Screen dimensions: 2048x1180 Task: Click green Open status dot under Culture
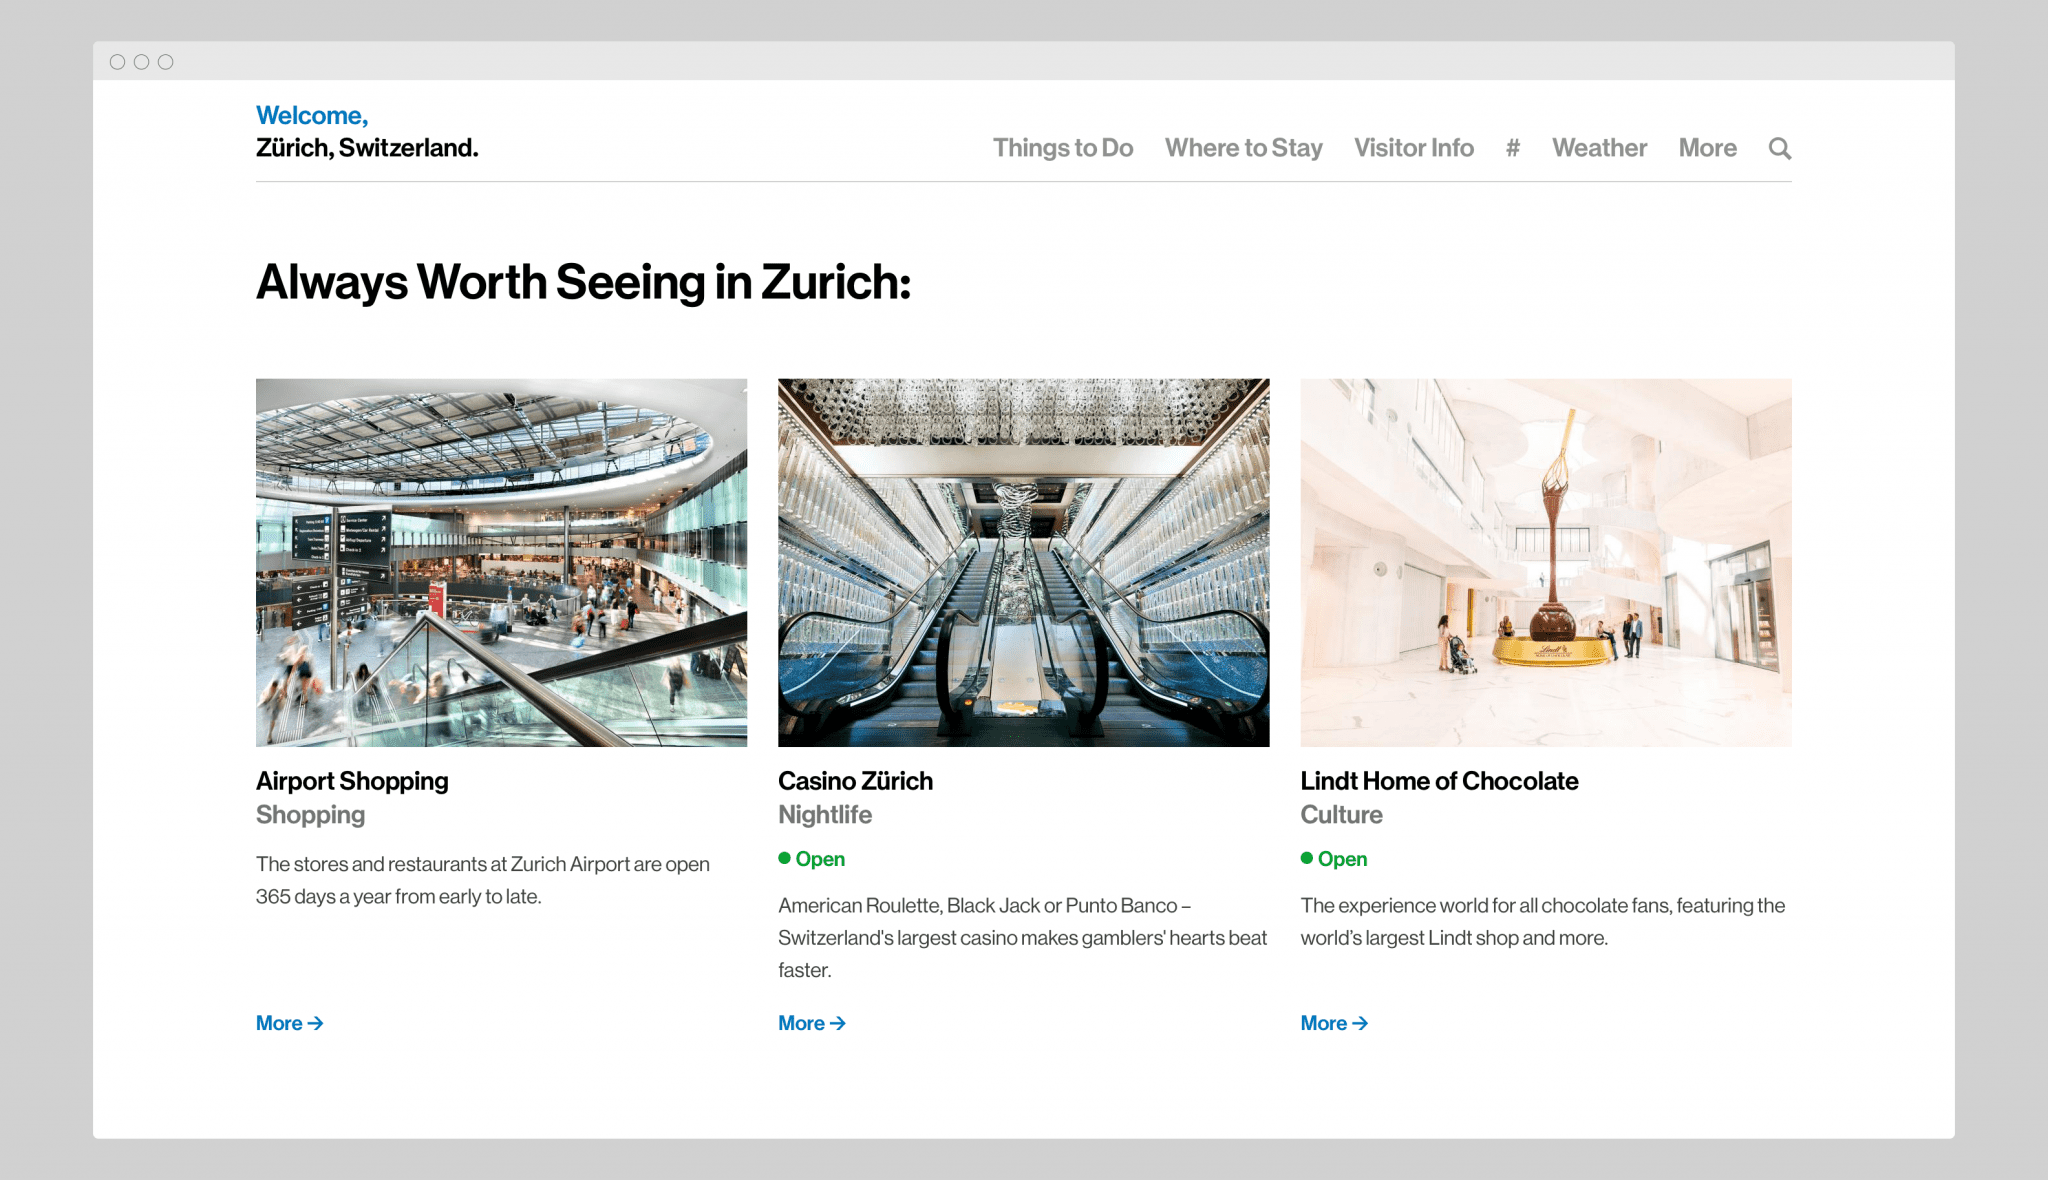[x=1307, y=858]
